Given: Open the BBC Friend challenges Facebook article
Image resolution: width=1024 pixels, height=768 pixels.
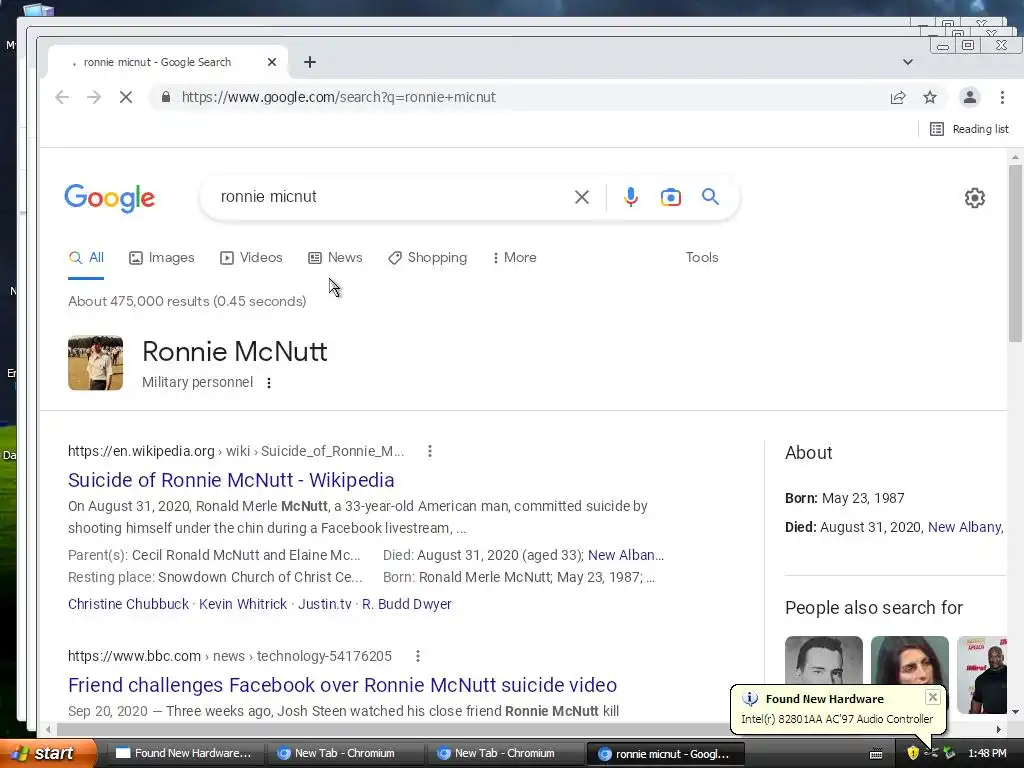Looking at the screenshot, I should [x=342, y=685].
